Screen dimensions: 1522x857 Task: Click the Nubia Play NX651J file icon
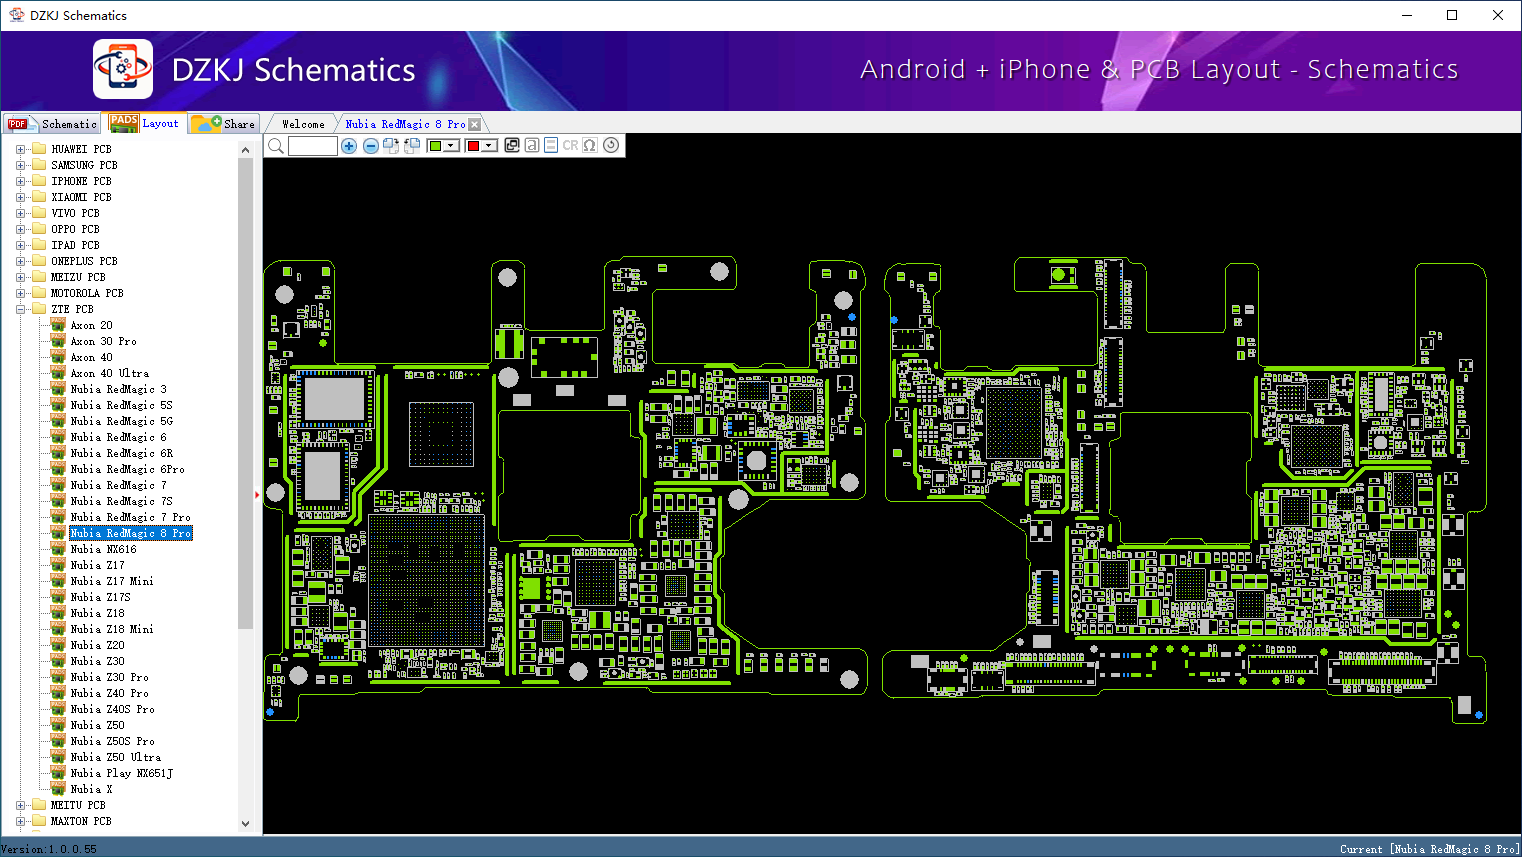[x=58, y=773]
